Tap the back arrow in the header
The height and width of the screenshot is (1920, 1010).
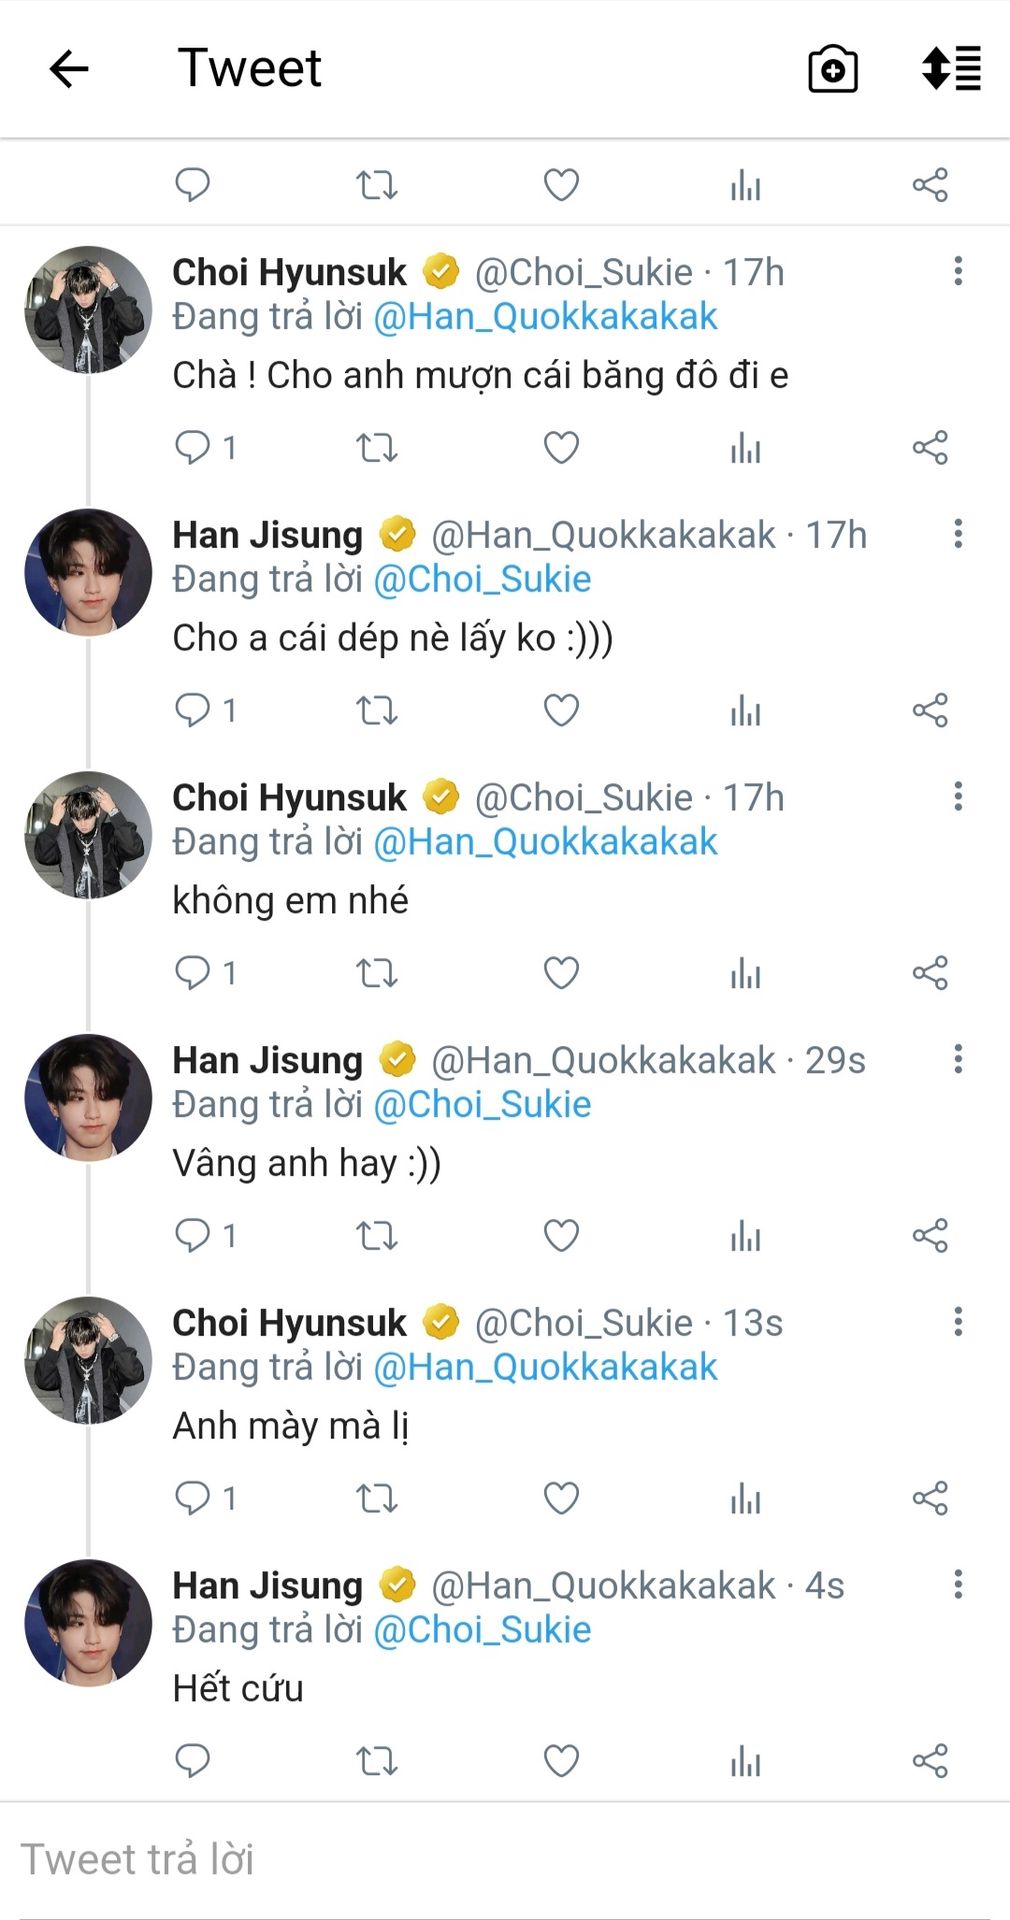click(69, 69)
